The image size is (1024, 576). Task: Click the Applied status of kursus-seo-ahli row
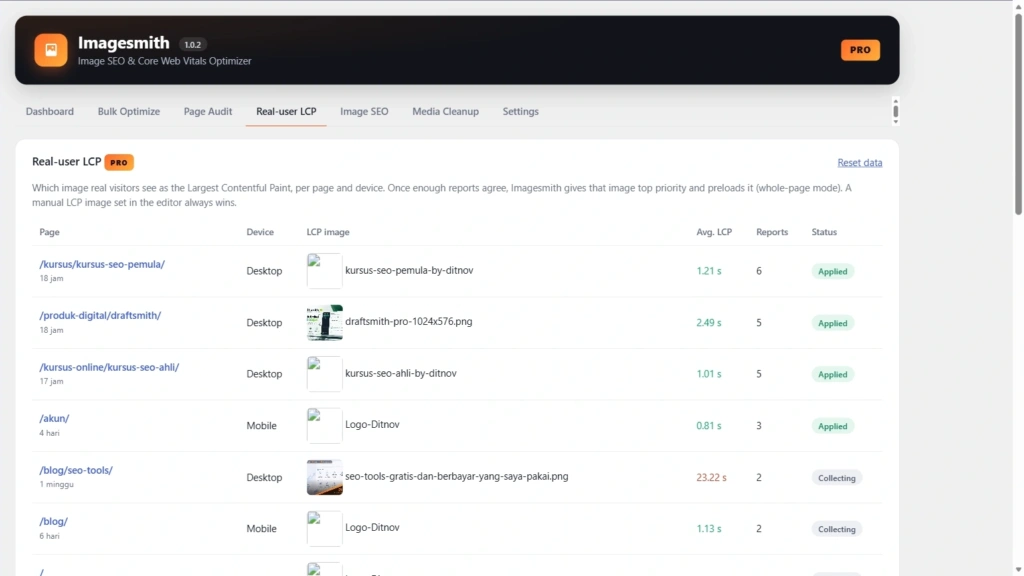(x=833, y=375)
